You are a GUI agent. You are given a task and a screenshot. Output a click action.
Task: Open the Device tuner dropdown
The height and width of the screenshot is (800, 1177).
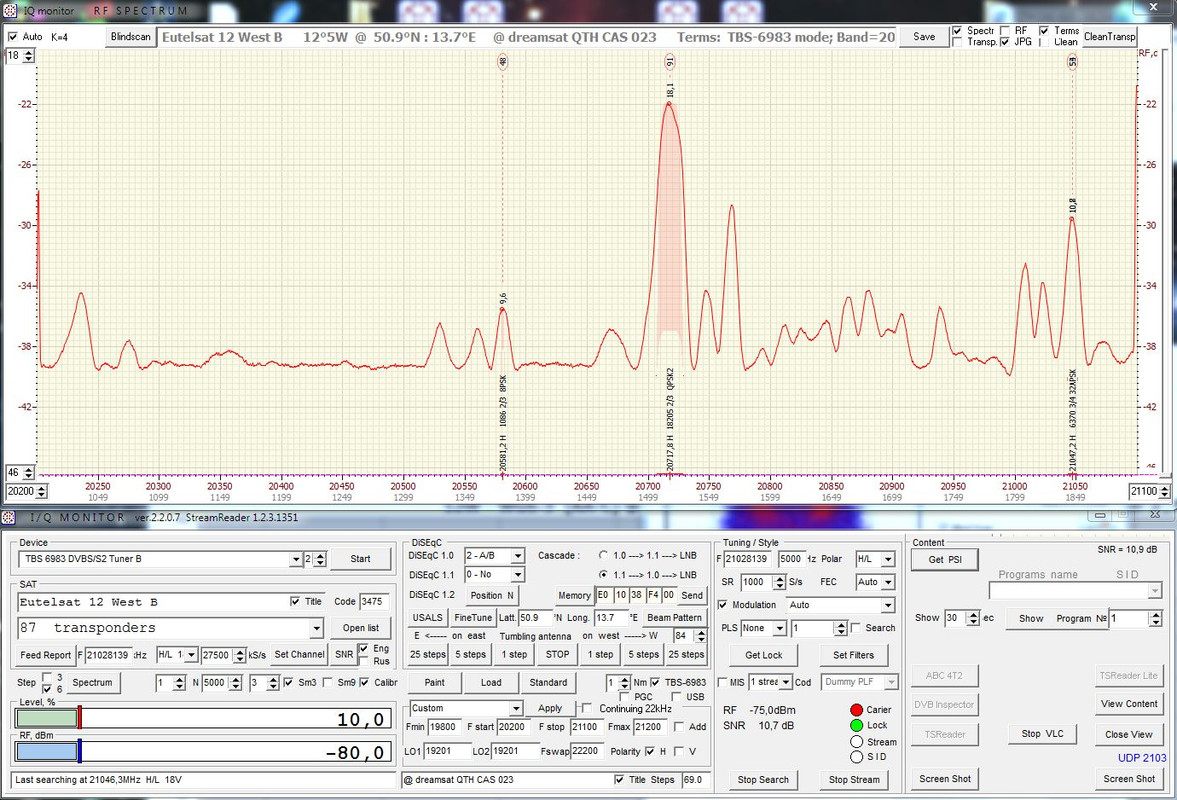(296, 559)
